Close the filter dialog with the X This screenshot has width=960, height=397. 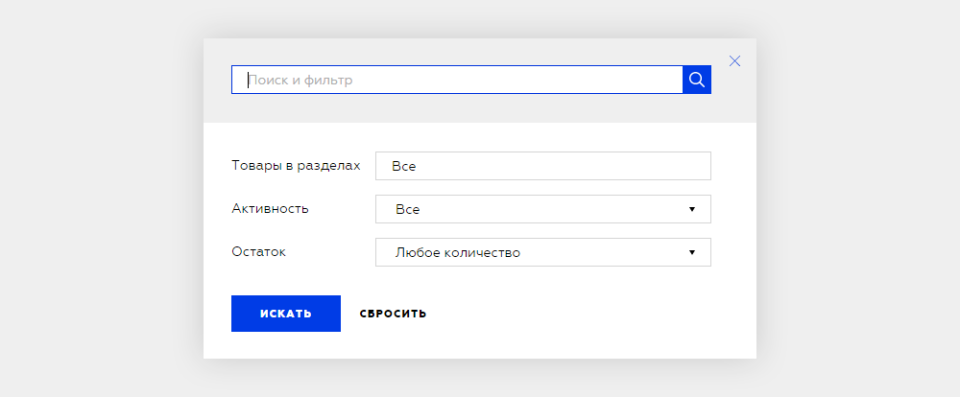point(735,61)
